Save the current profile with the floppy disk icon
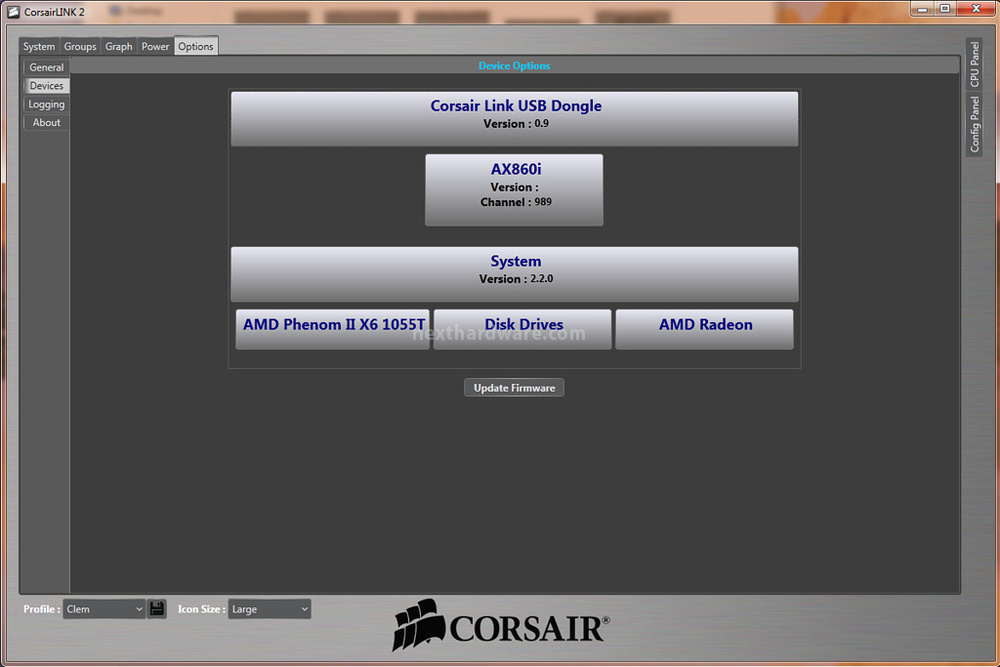 coord(157,609)
